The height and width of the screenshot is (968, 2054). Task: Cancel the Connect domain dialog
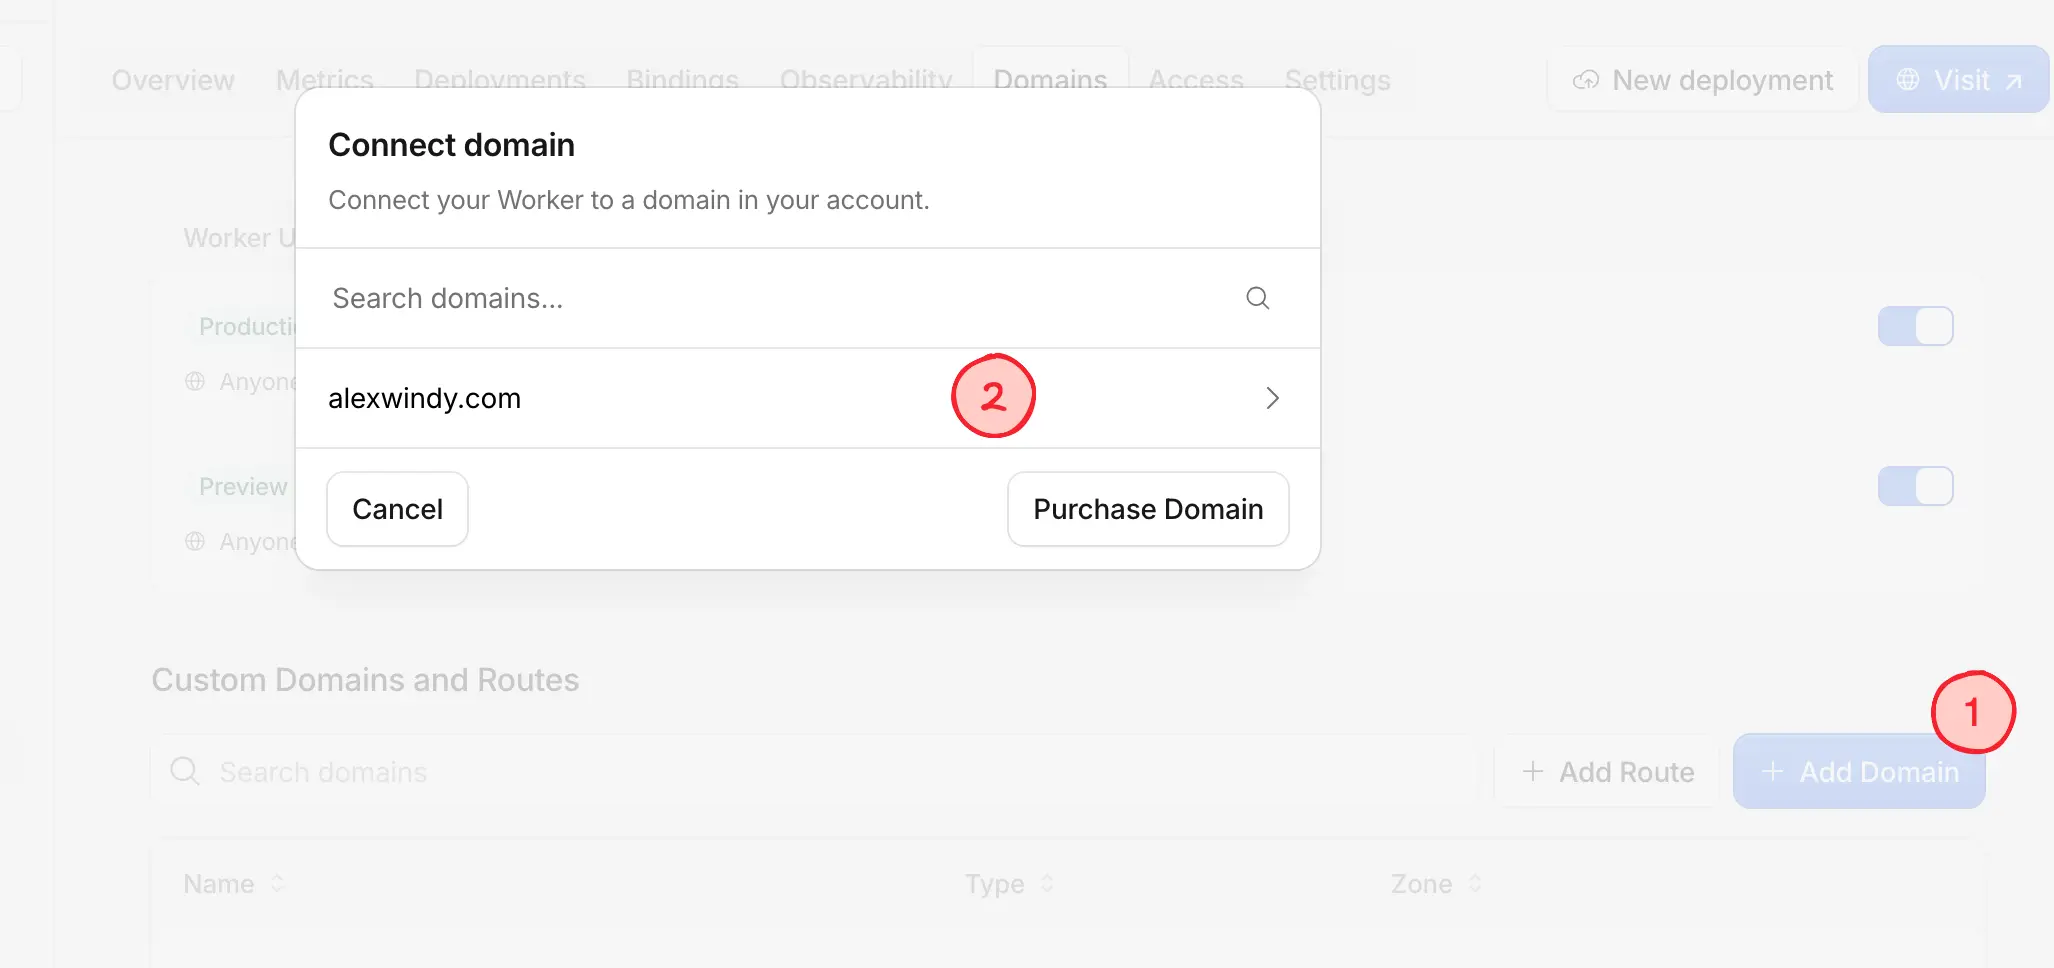click(x=398, y=509)
